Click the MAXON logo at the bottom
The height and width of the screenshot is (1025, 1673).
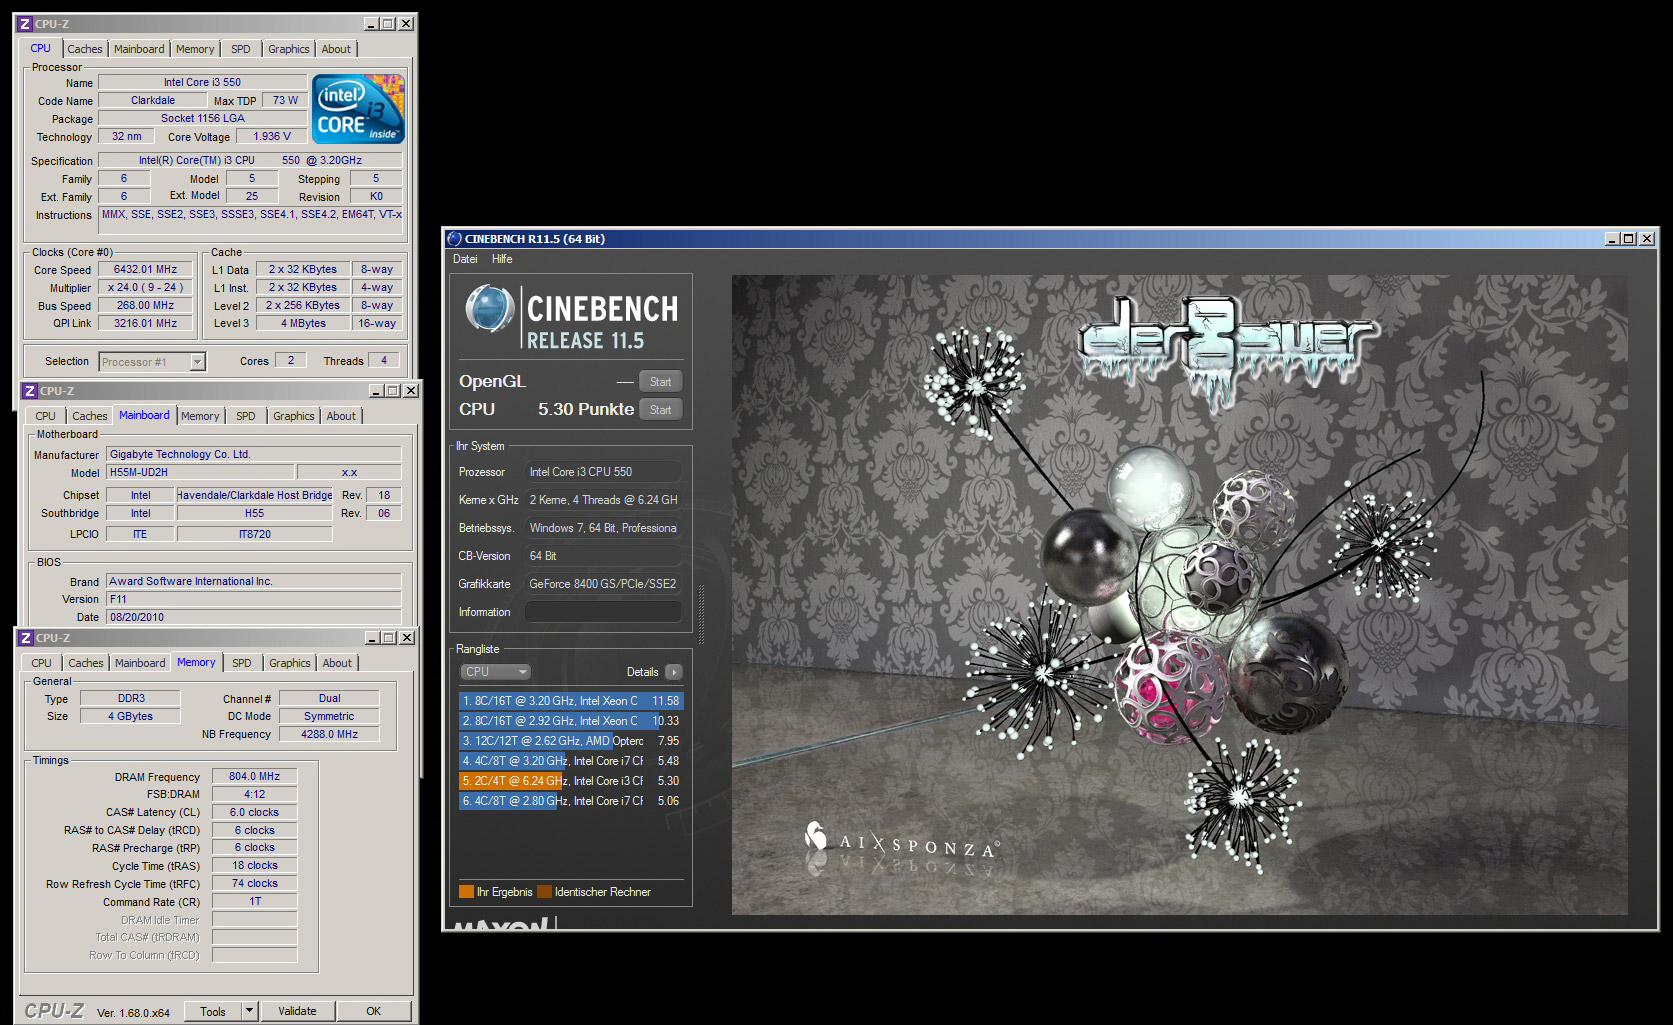point(500,924)
